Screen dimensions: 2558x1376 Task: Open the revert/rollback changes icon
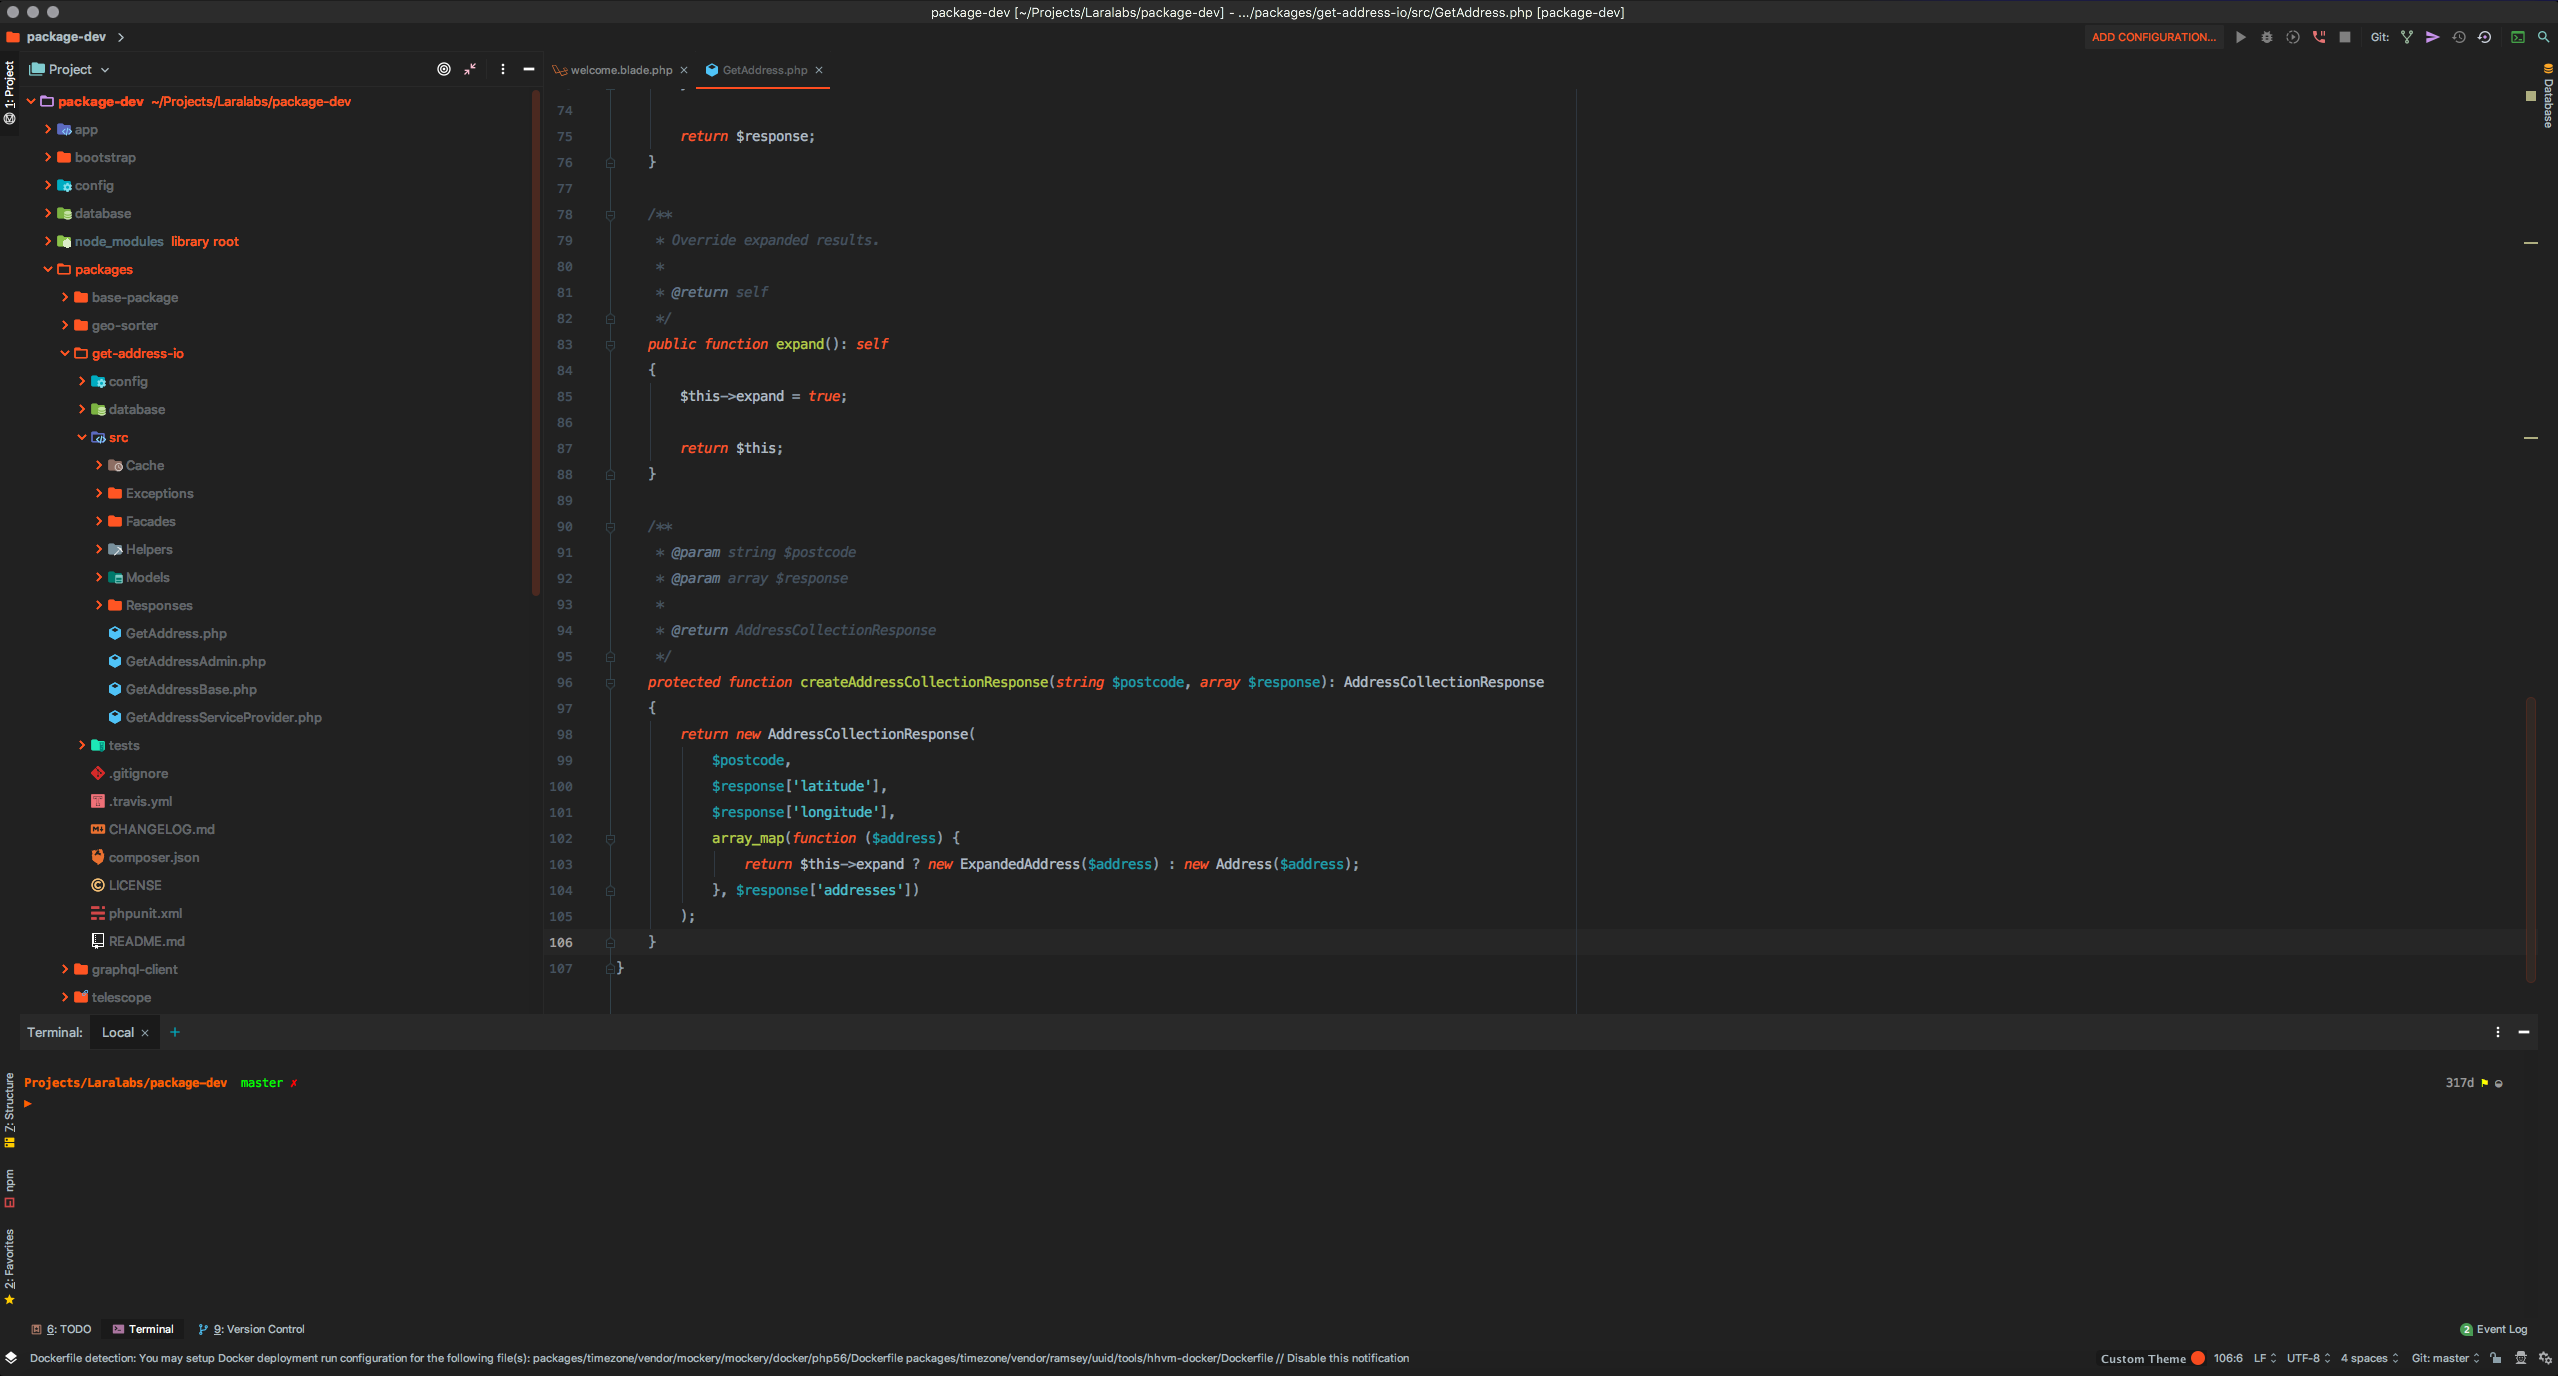[2484, 37]
